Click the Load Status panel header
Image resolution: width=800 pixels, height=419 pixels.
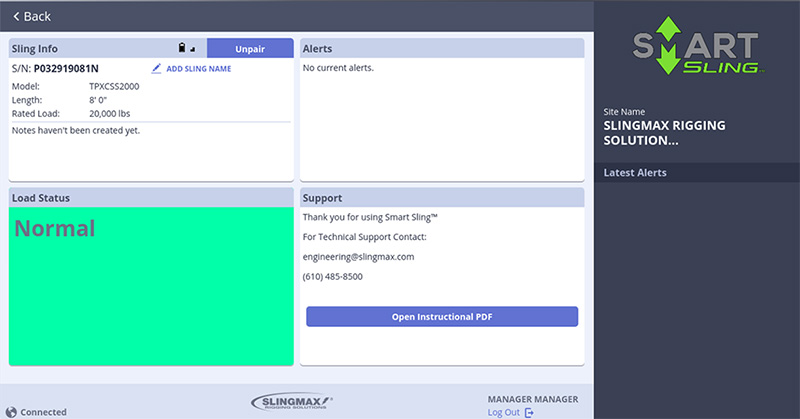tap(151, 198)
